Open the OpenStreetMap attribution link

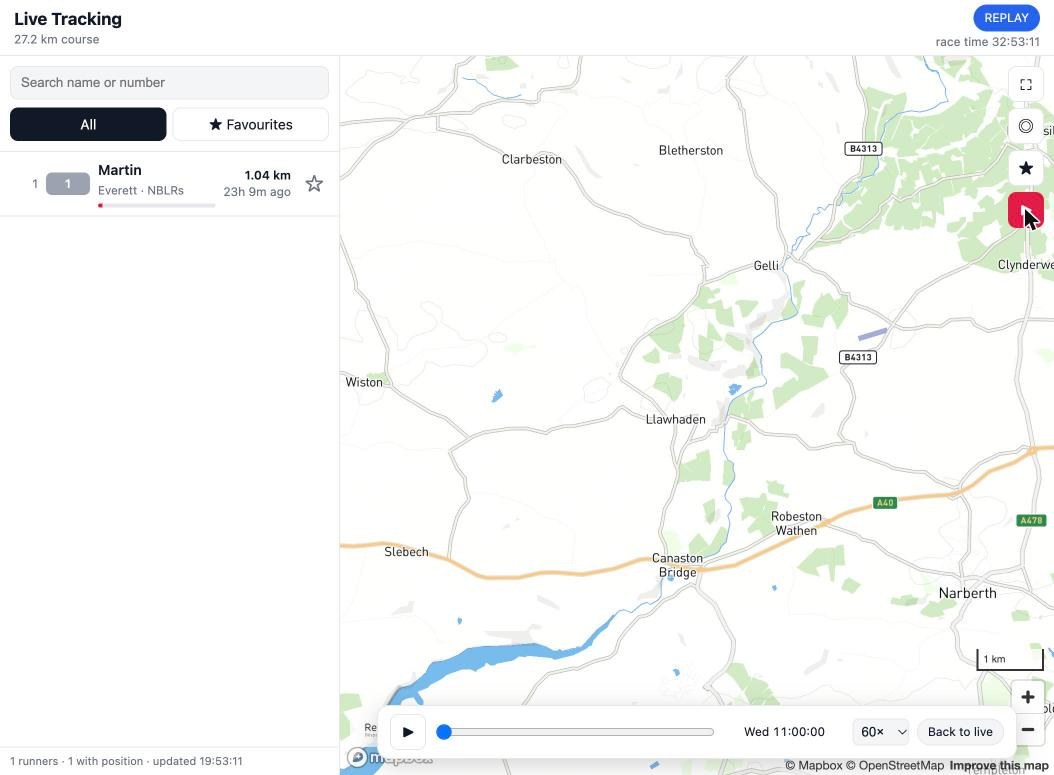[x=895, y=766]
